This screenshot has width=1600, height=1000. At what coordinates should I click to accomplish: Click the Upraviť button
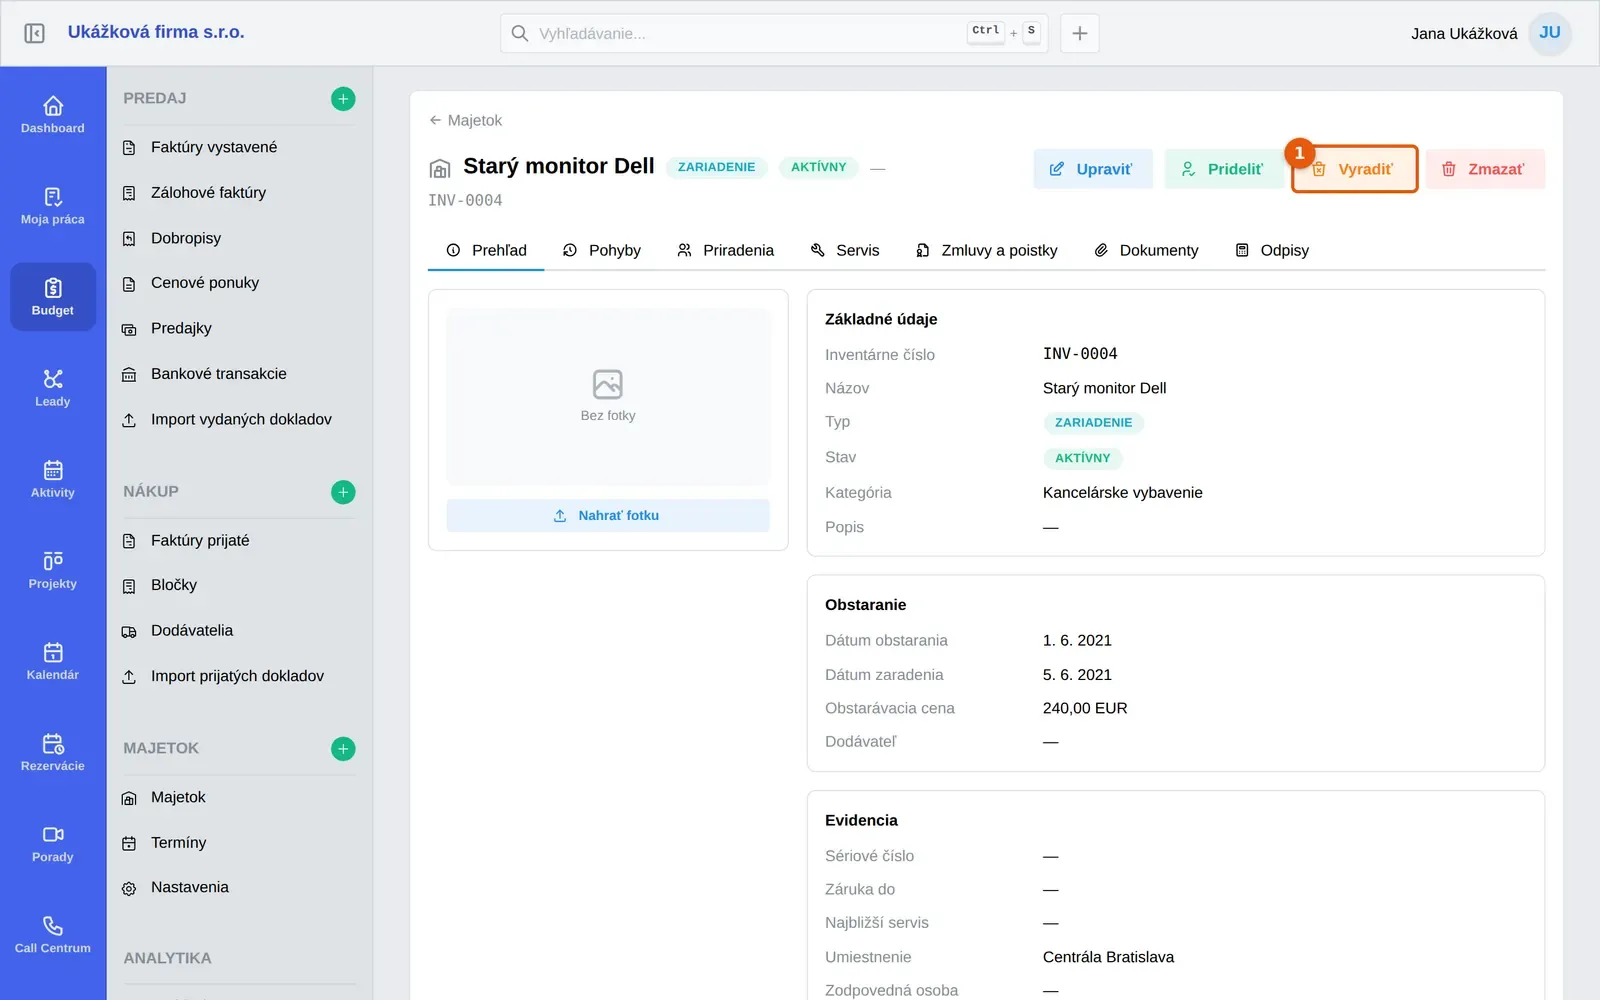tap(1093, 169)
